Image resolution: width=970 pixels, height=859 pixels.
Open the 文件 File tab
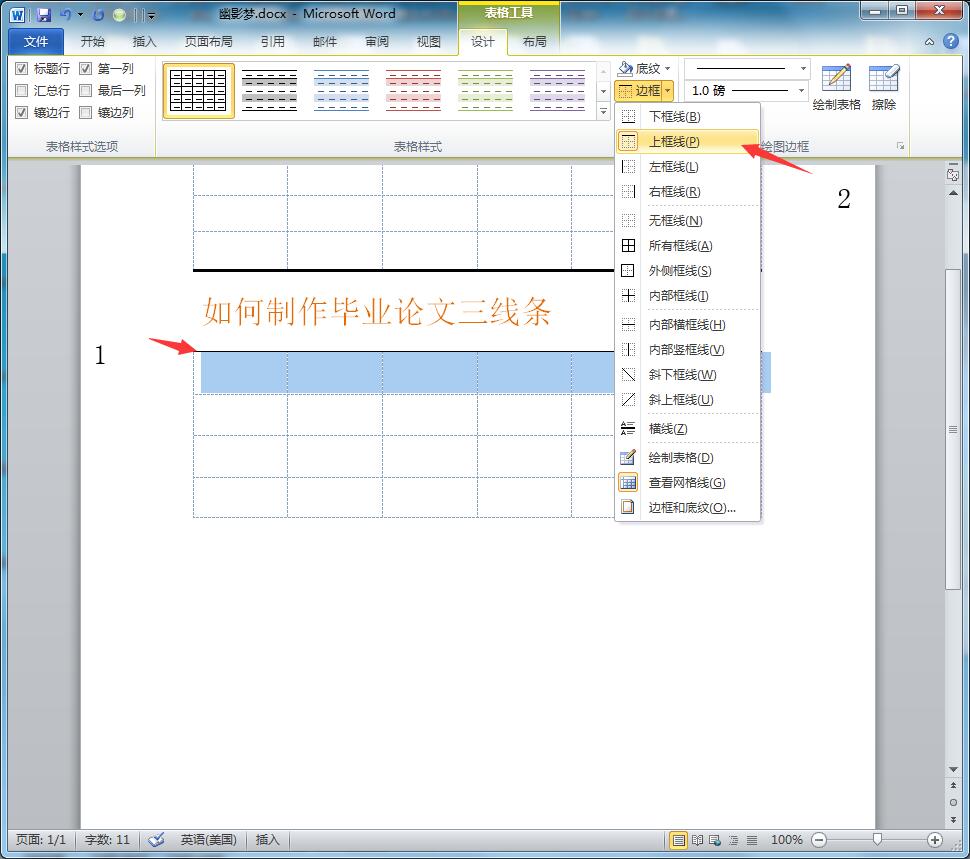coord(36,41)
